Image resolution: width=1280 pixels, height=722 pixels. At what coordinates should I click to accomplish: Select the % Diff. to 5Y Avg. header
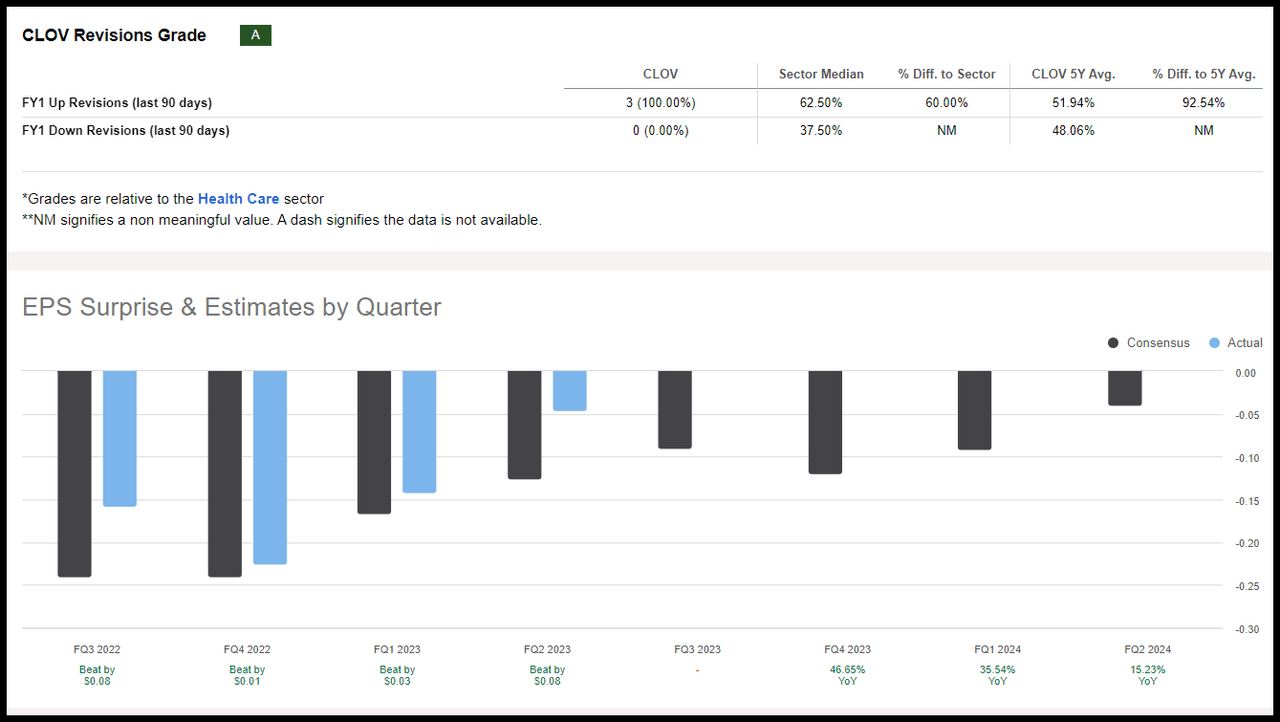coord(1203,74)
